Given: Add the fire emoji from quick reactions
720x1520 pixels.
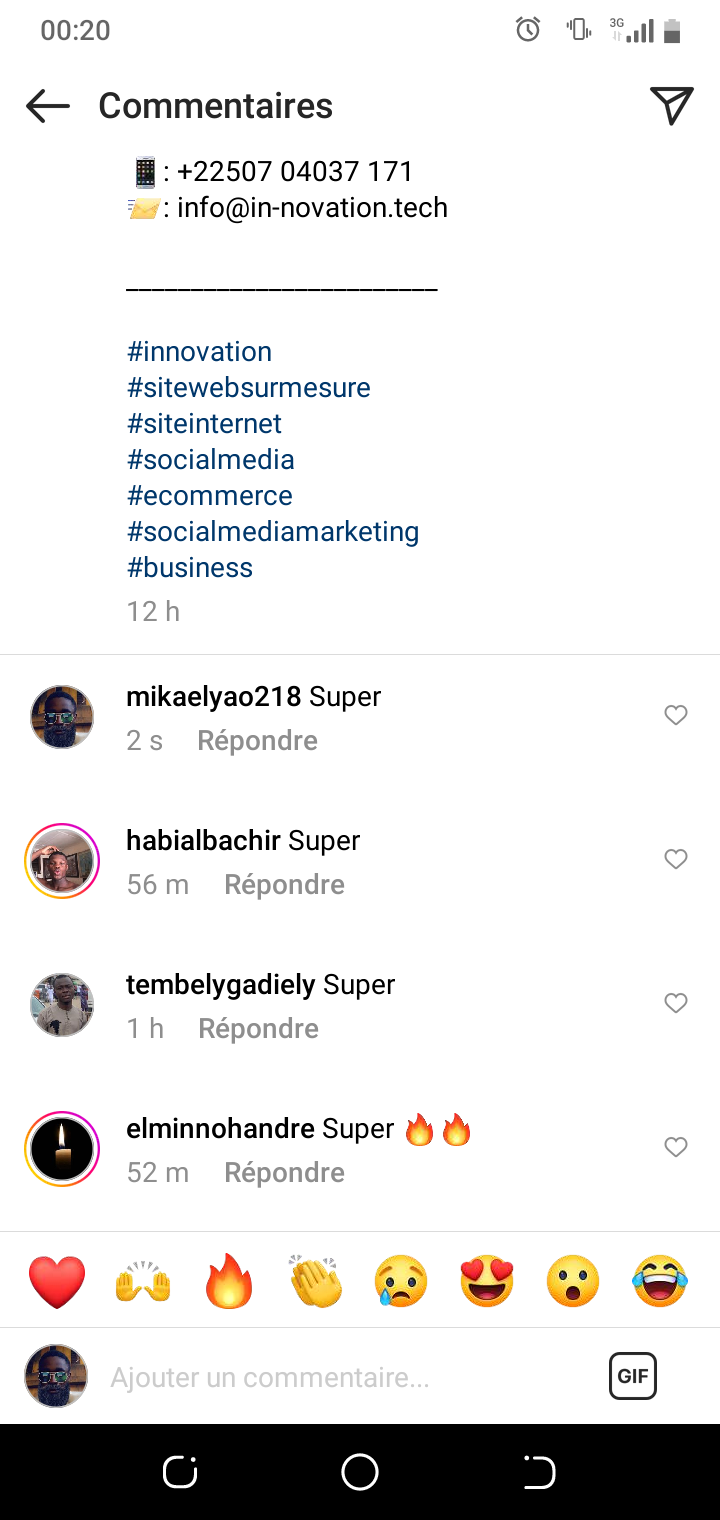Looking at the screenshot, I should point(230,1281).
